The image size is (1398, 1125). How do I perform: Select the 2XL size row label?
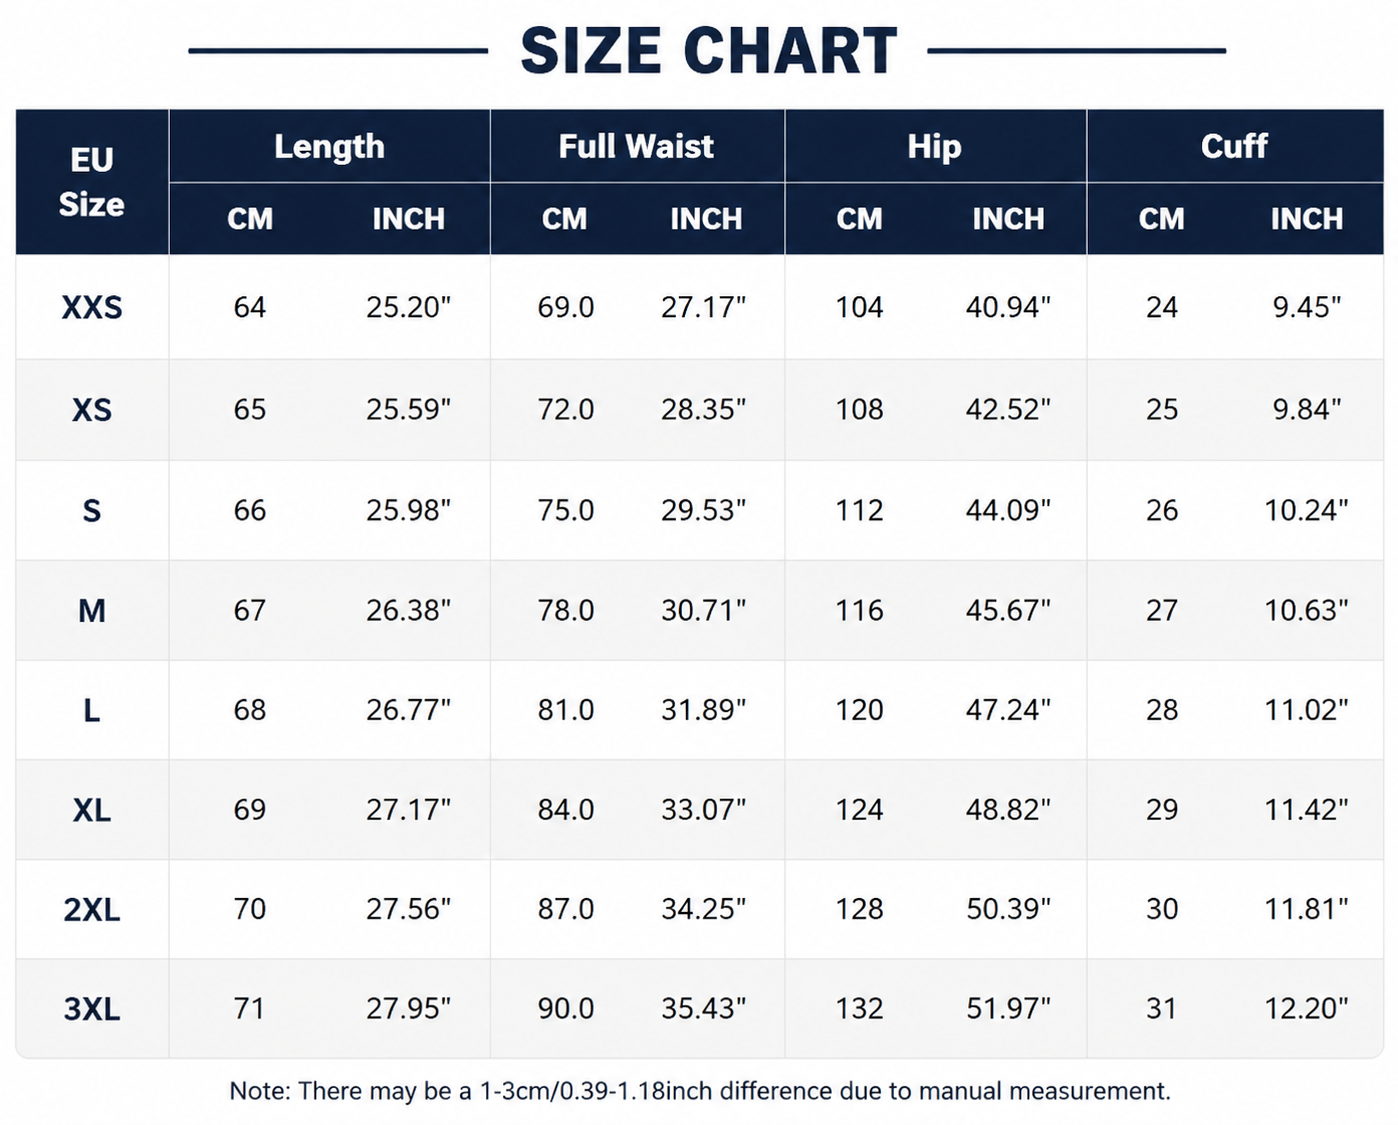point(92,909)
